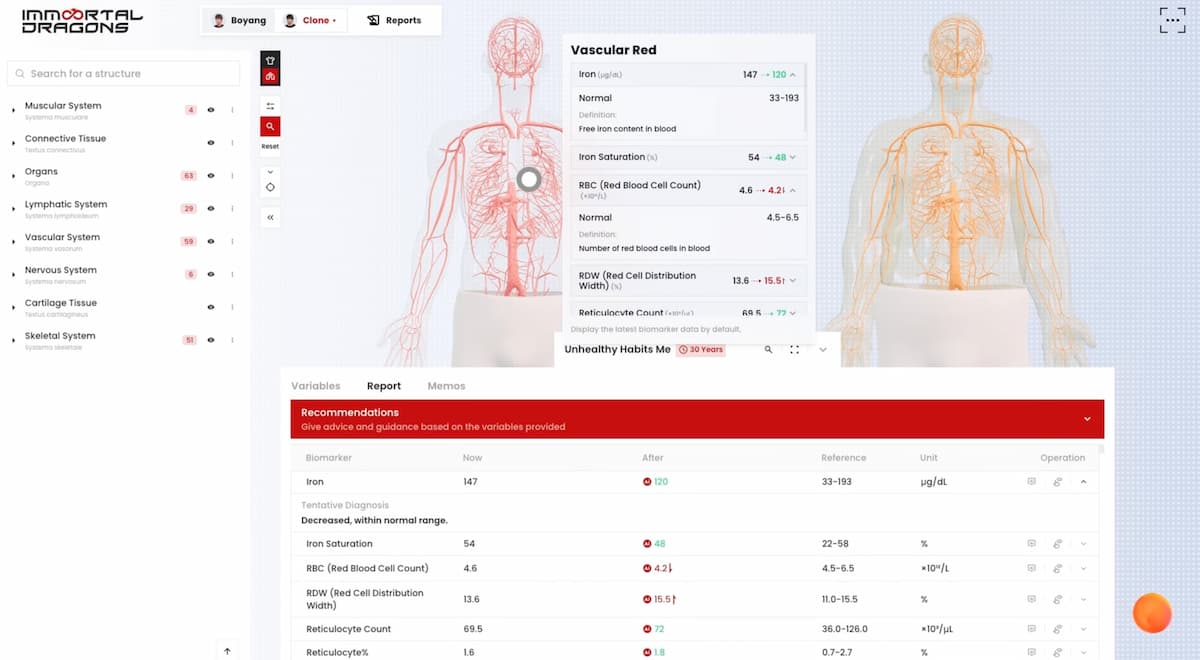1200x660 pixels.
Task: Open the compare sliders icon in toolbar
Action: pos(270,106)
